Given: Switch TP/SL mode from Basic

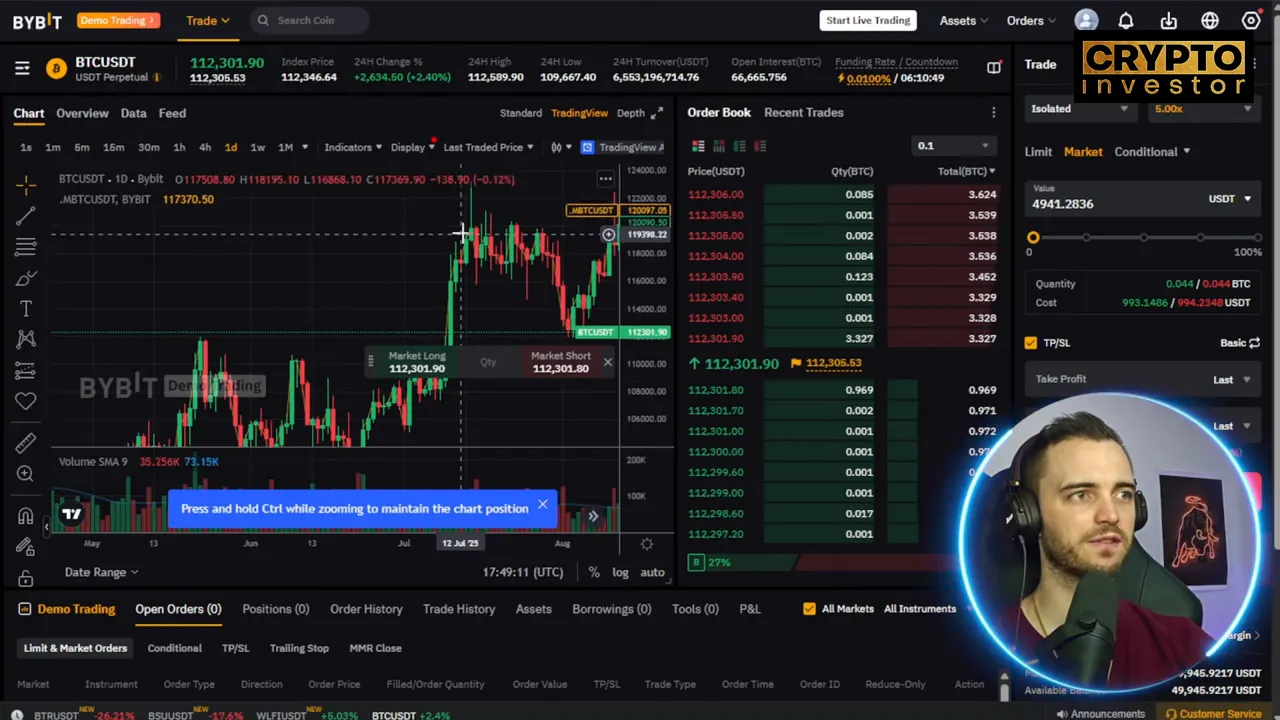Looking at the screenshot, I should [x=1240, y=343].
